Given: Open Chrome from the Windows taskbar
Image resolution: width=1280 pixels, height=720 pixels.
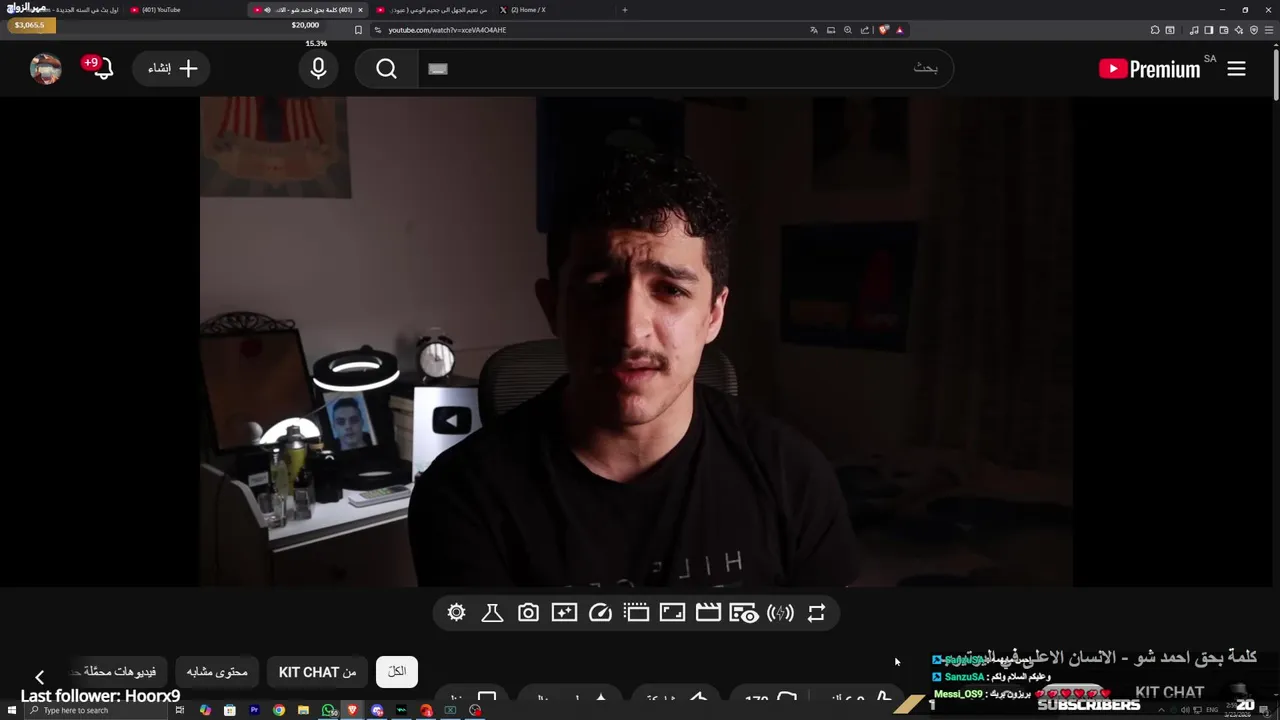Looking at the screenshot, I should [x=279, y=710].
